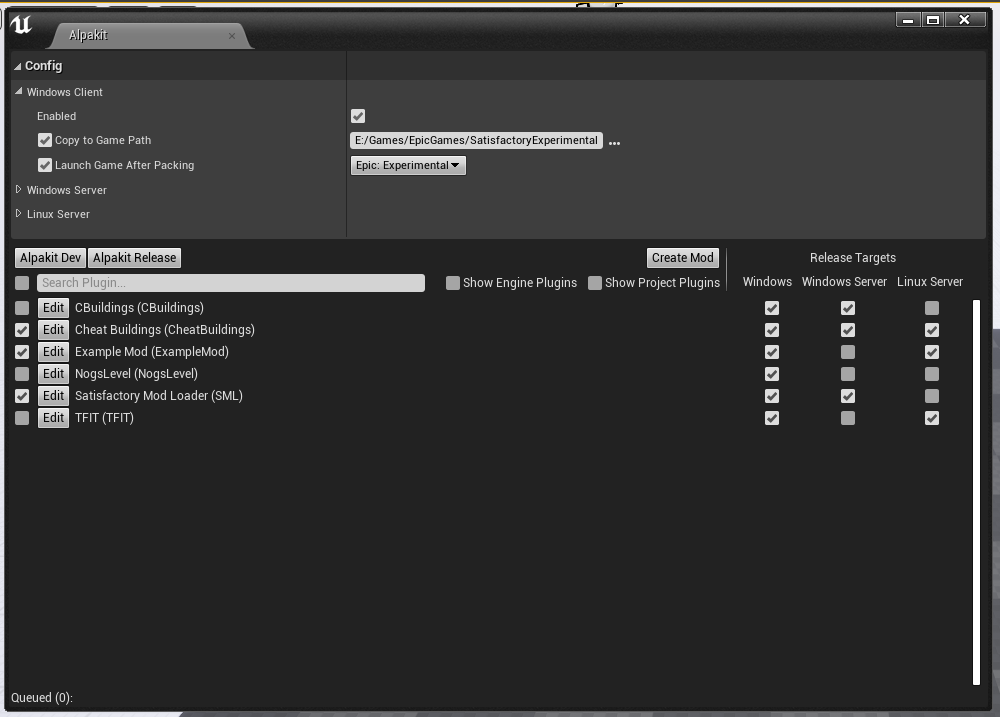Viewport: 1000px width, 717px height.
Task: Toggle Cheat Buildings Windows Server target
Action: (x=848, y=330)
